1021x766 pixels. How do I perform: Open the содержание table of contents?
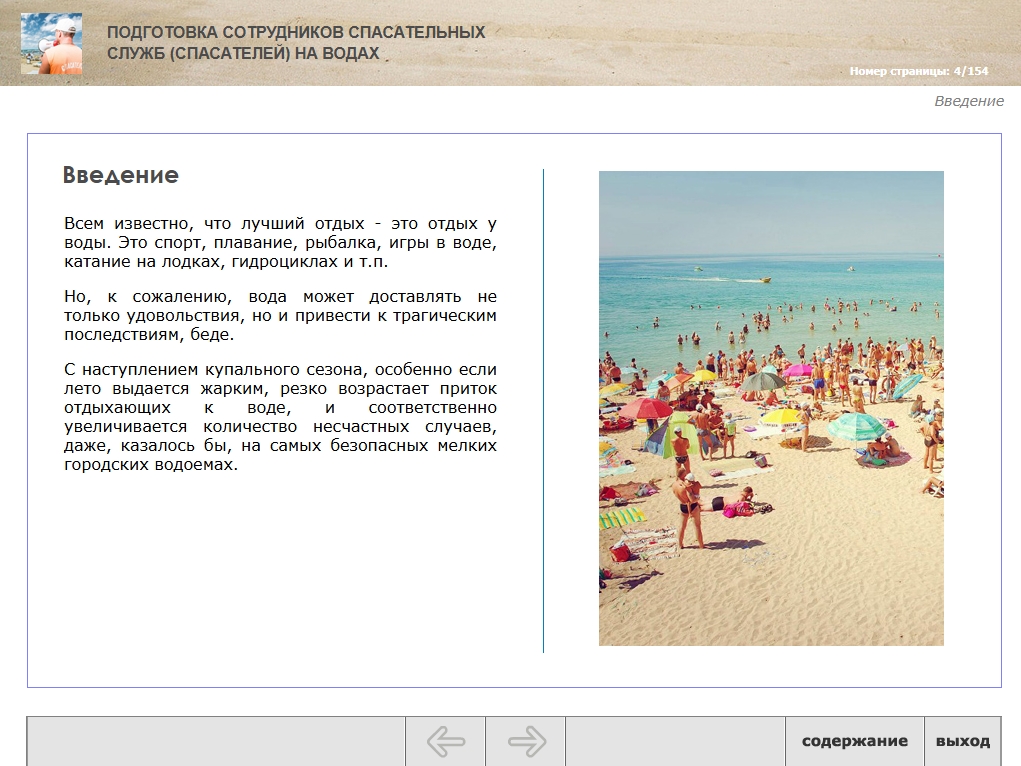point(854,741)
